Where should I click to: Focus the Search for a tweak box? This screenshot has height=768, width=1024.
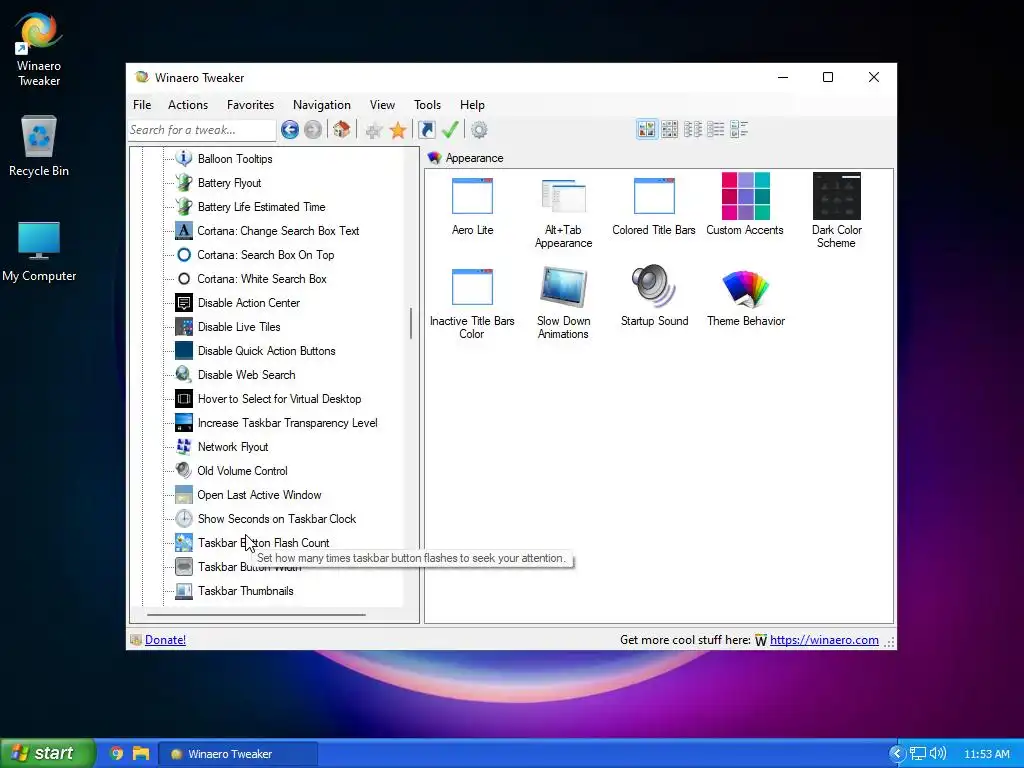coord(202,130)
